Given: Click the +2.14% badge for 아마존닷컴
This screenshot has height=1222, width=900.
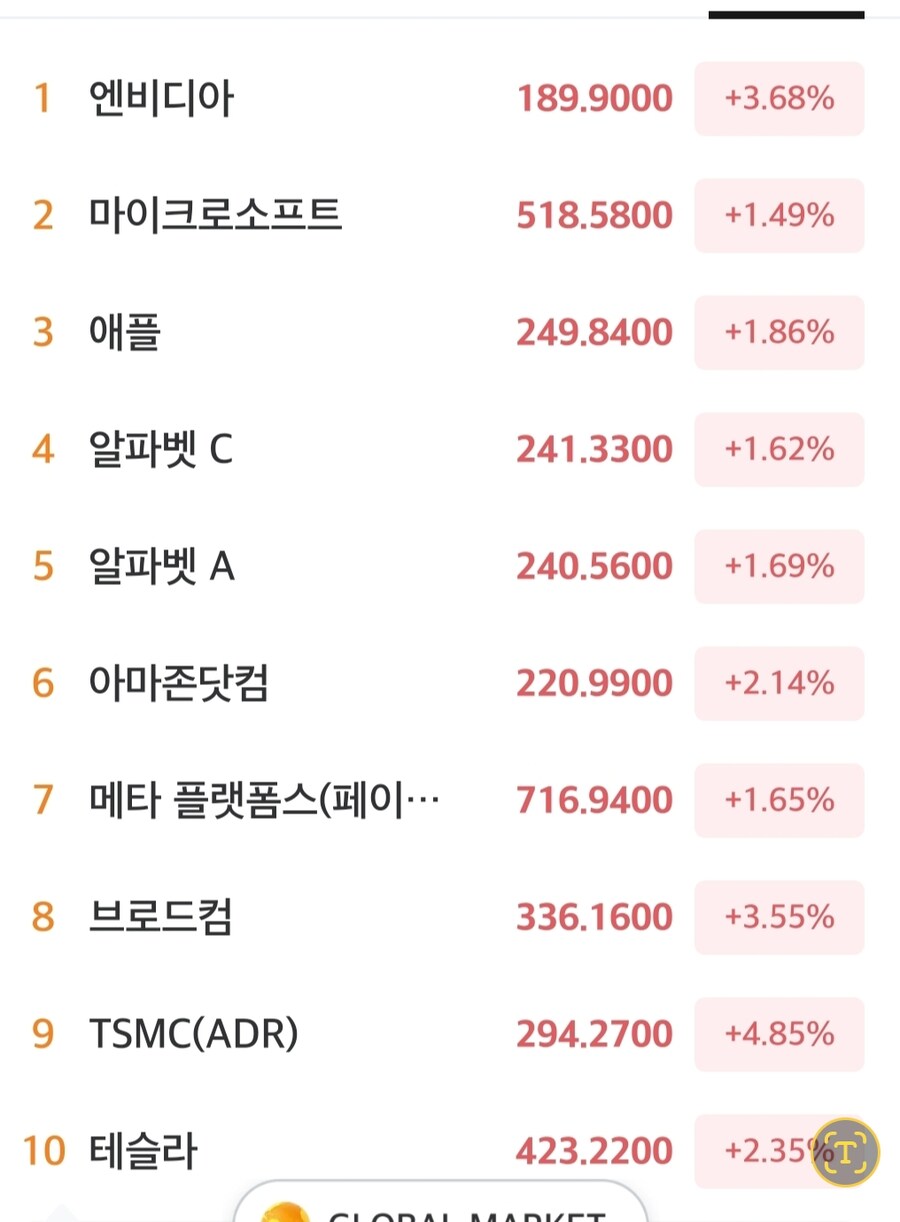Looking at the screenshot, I should 779,684.
